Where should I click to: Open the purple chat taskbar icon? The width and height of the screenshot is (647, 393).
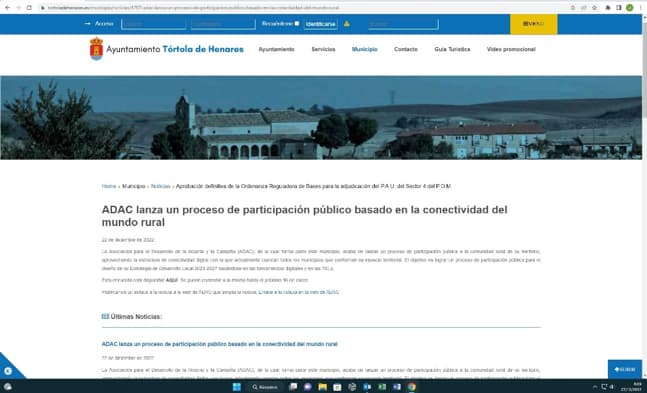click(307, 387)
